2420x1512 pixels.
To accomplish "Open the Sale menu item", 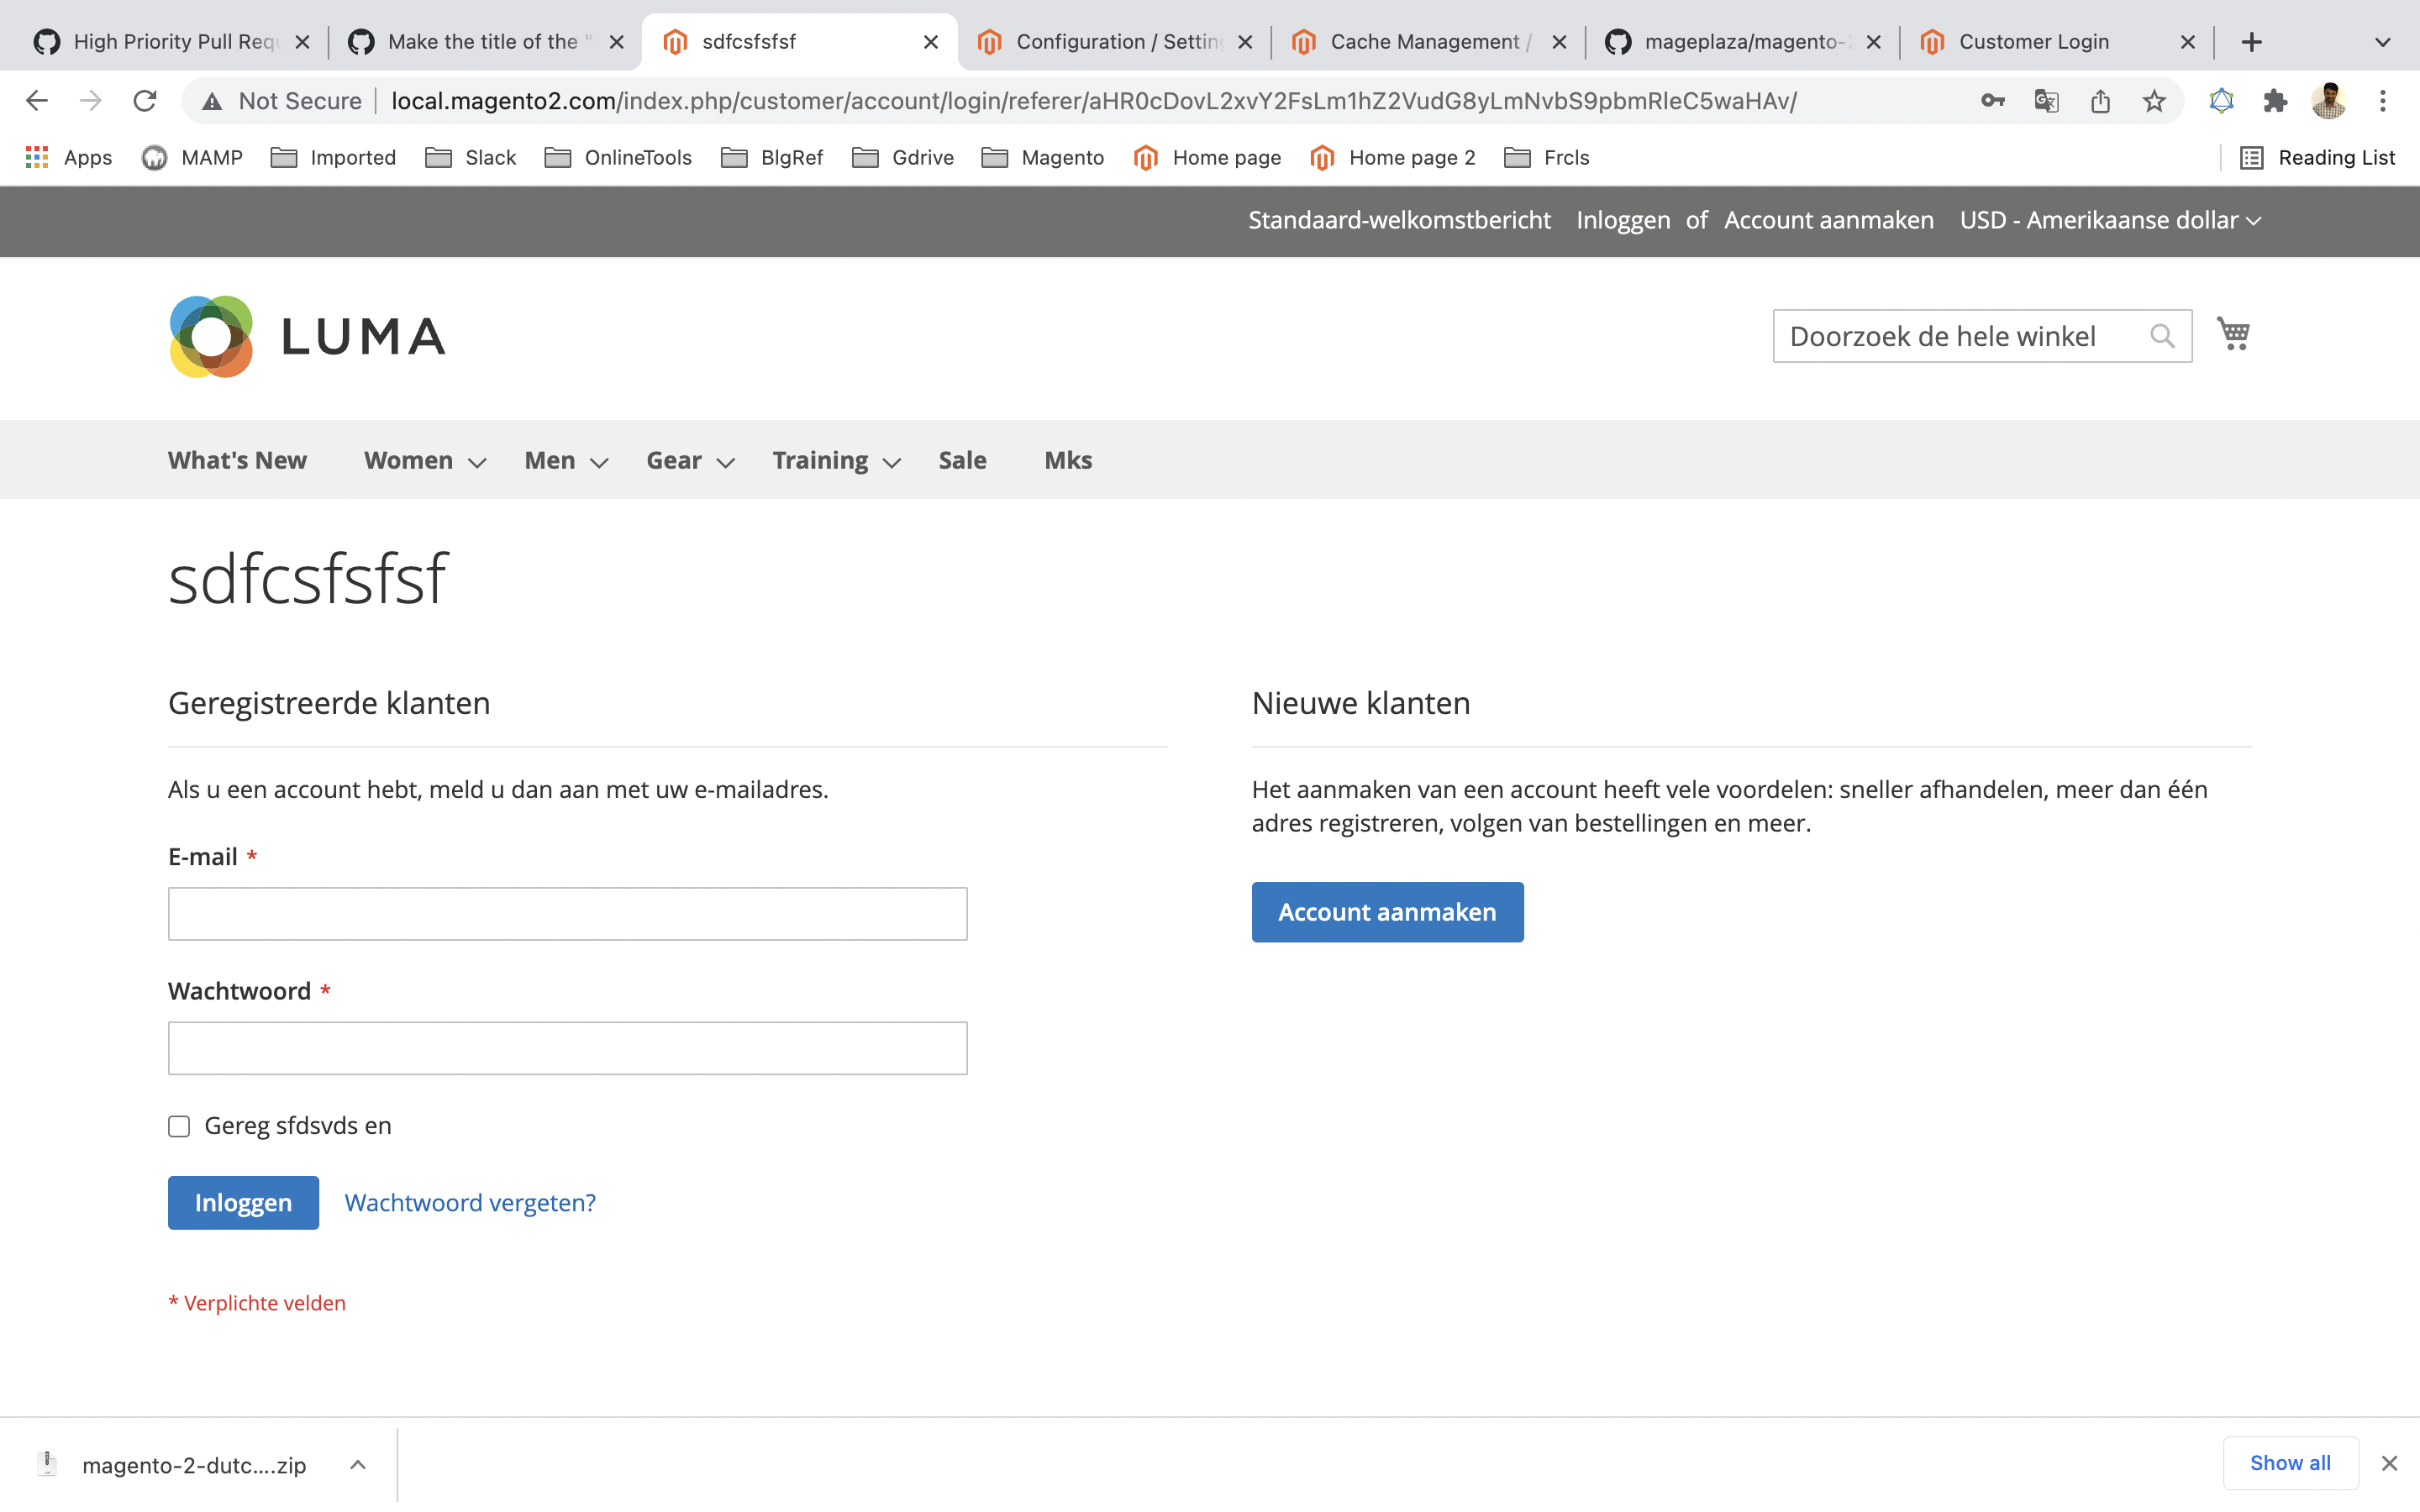I will pyautogui.click(x=962, y=460).
